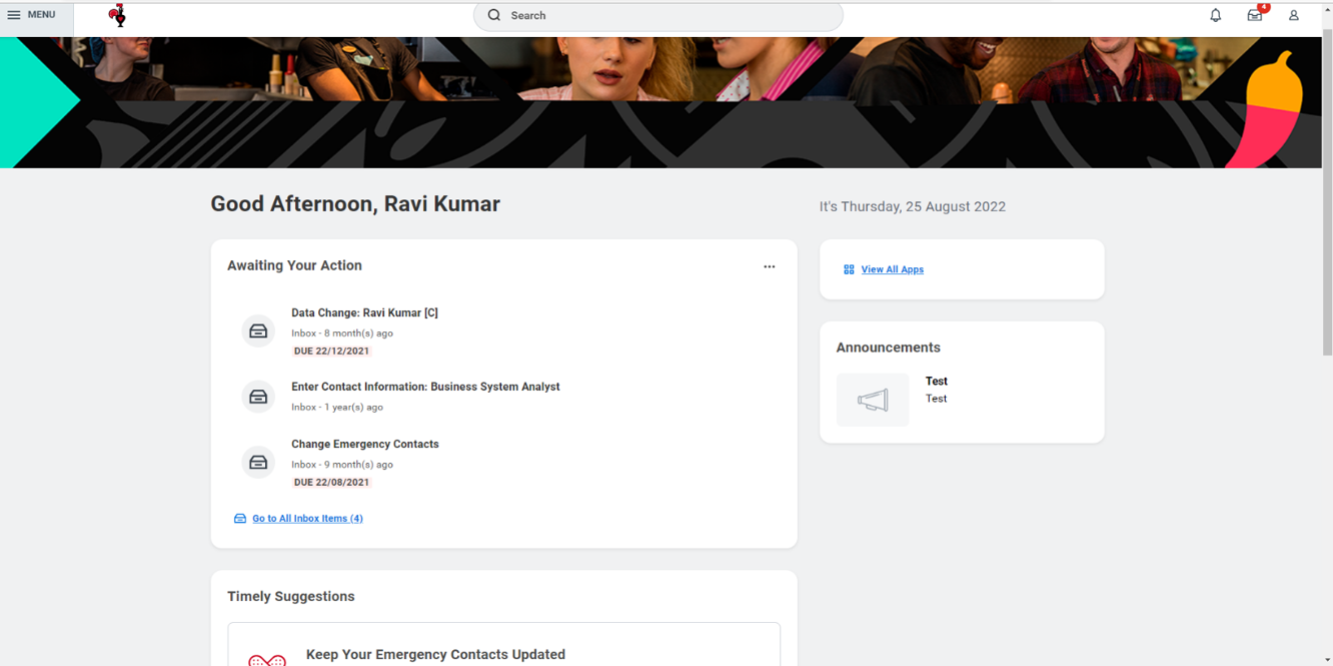Click inbox icon beside Data Change item
This screenshot has width=1333, height=666.
point(259,331)
